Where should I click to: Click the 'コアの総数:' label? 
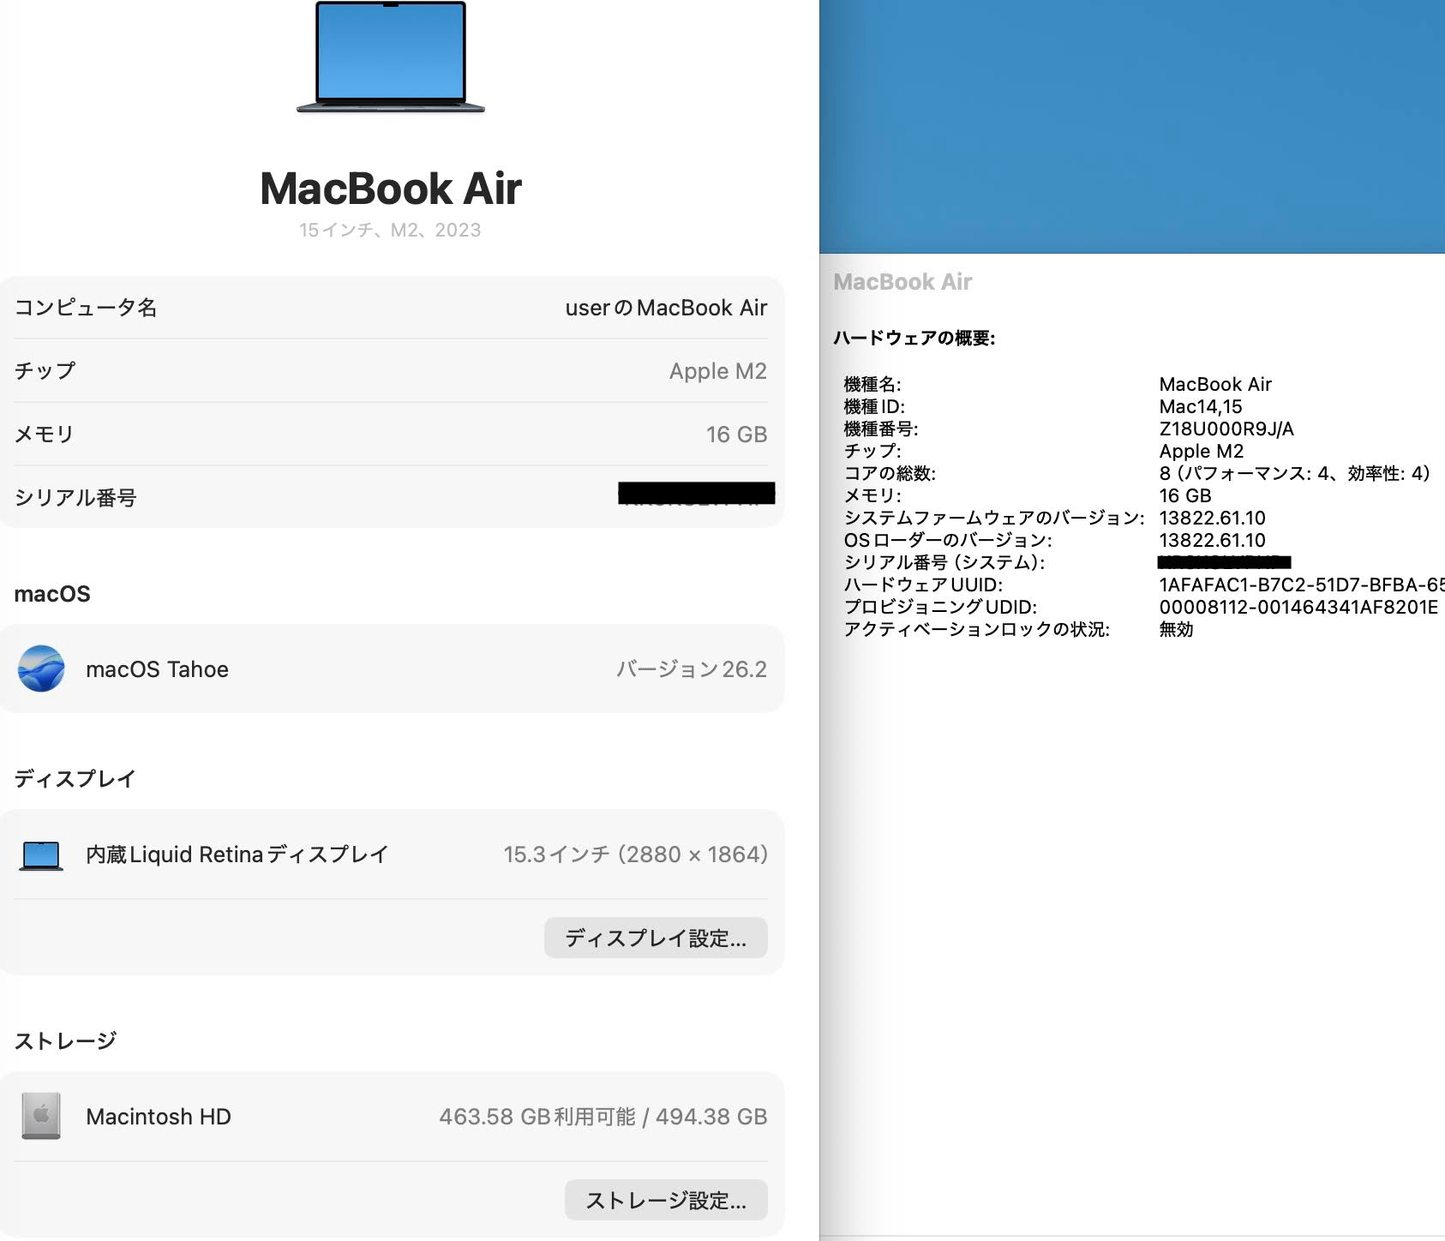click(x=890, y=473)
